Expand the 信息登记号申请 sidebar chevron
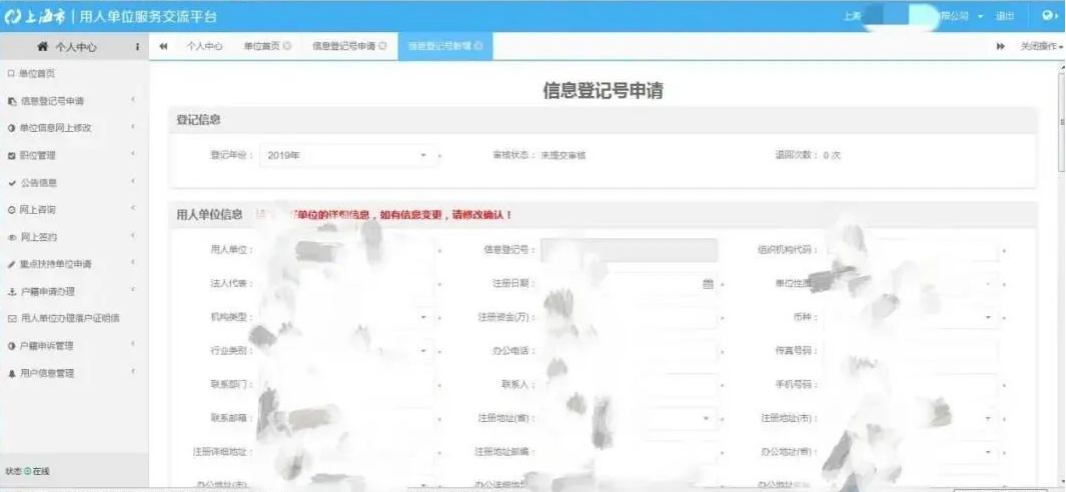 (133, 101)
